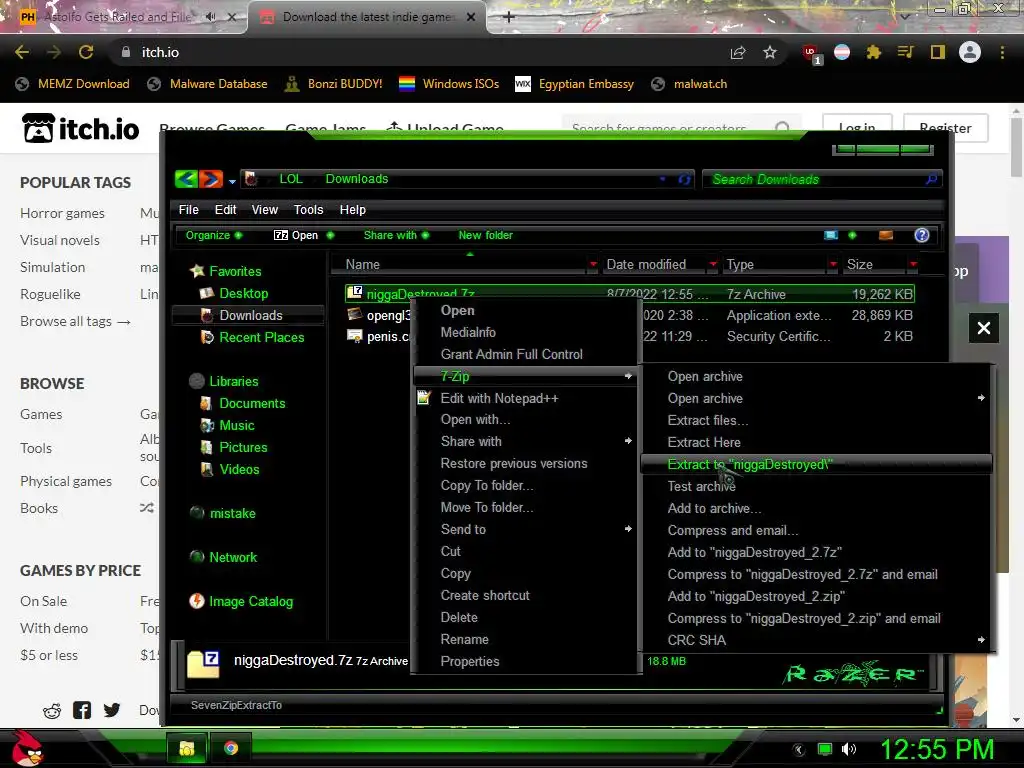Select Properties in the context menu
Image resolution: width=1024 pixels, height=768 pixels.
point(470,661)
